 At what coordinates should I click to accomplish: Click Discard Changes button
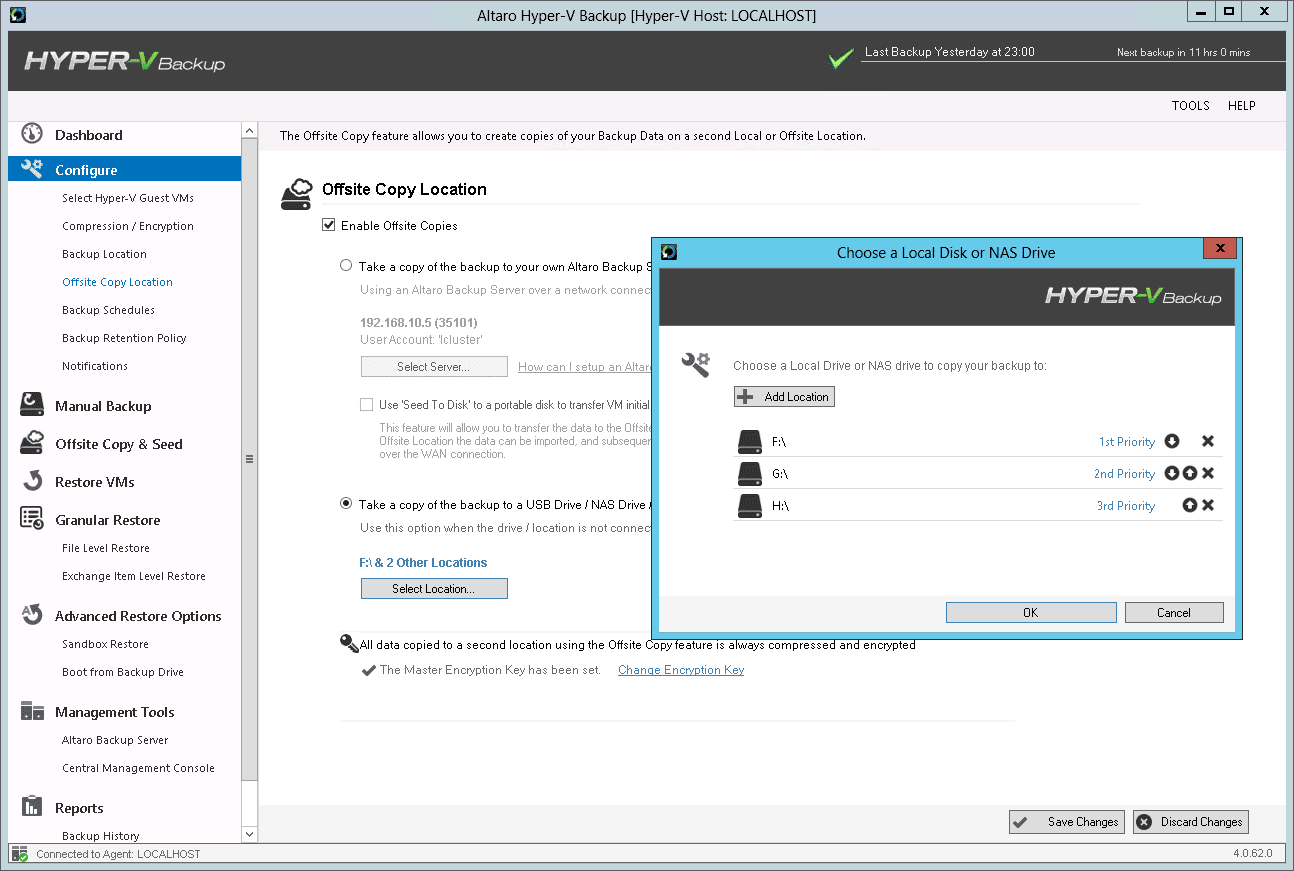click(x=1191, y=822)
